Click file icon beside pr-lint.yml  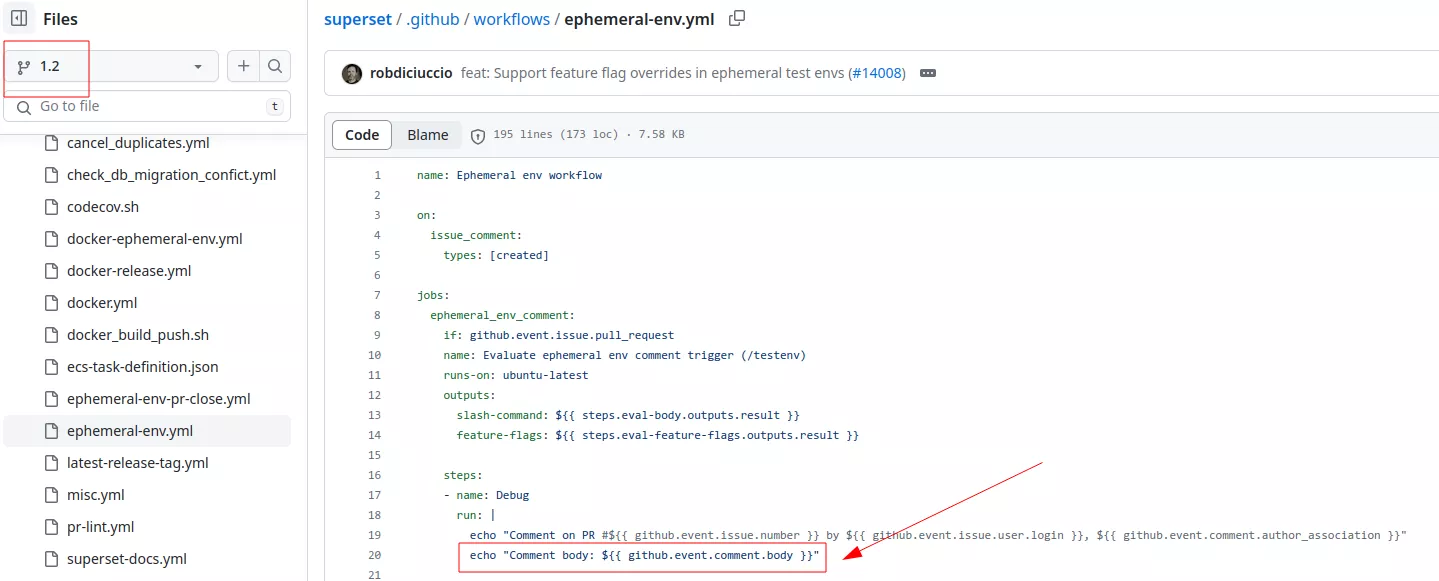[52, 527]
